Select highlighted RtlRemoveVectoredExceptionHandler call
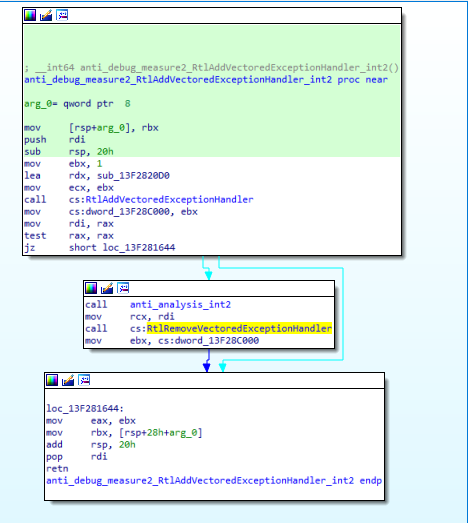 (x=239, y=329)
